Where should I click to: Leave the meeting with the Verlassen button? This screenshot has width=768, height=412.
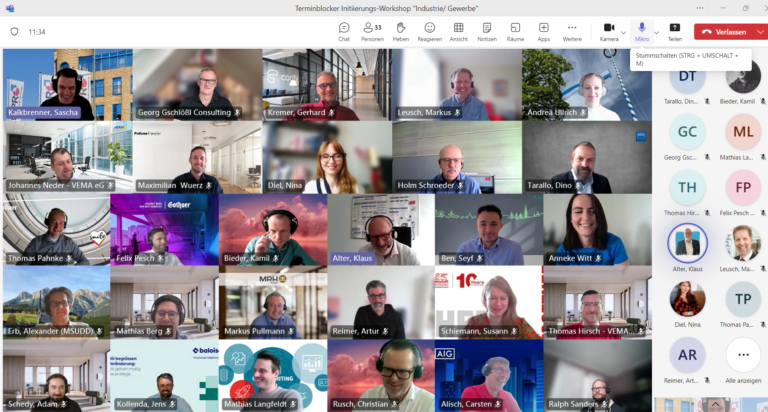724,32
